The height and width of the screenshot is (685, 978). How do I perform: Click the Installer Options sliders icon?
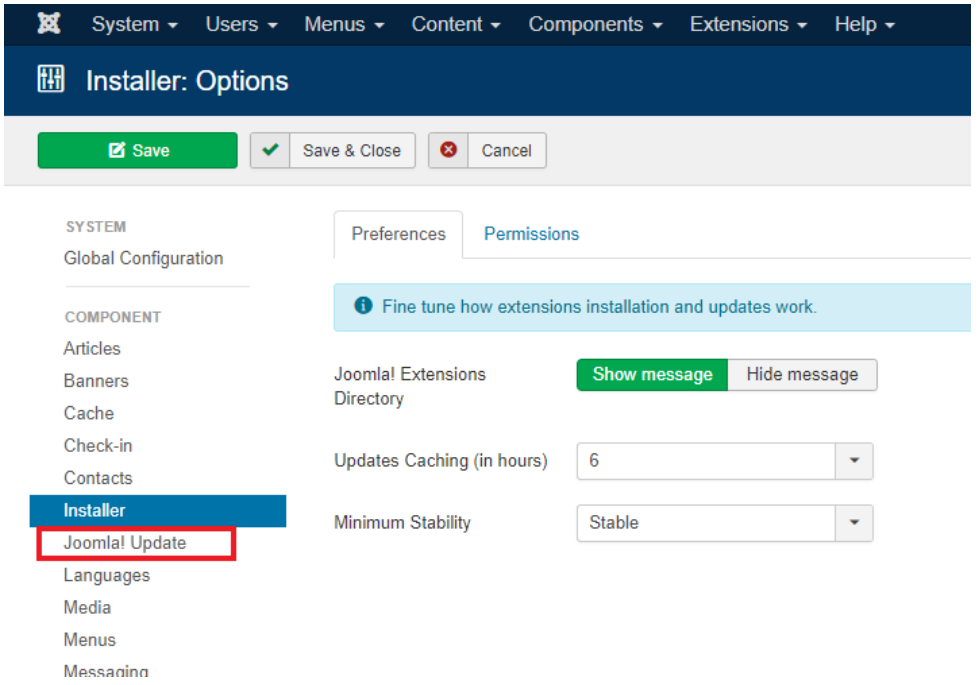tap(51, 79)
